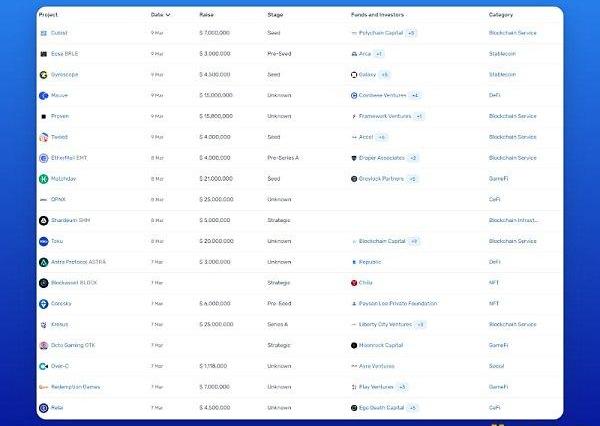Click the MatchDay green logo icon
This screenshot has width=600, height=426.
43,179
